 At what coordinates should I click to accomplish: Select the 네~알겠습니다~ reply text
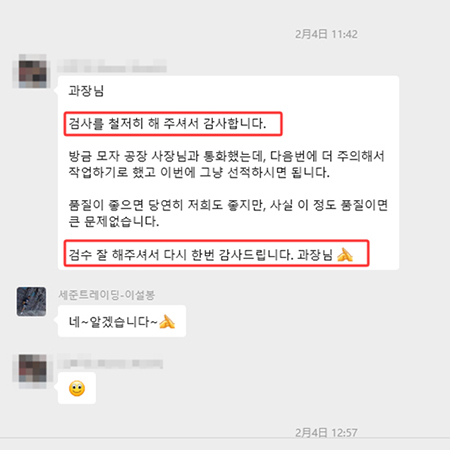point(113,322)
